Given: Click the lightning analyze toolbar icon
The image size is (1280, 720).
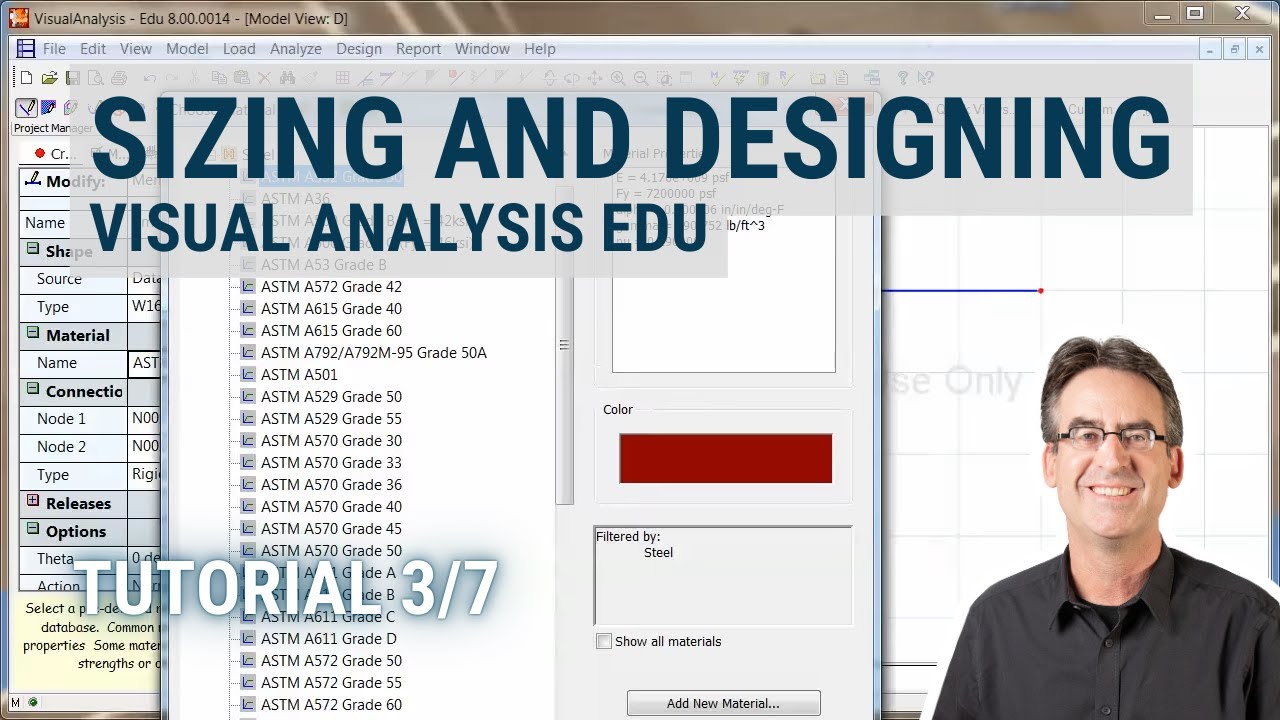Looking at the screenshot, I should tap(740, 78).
